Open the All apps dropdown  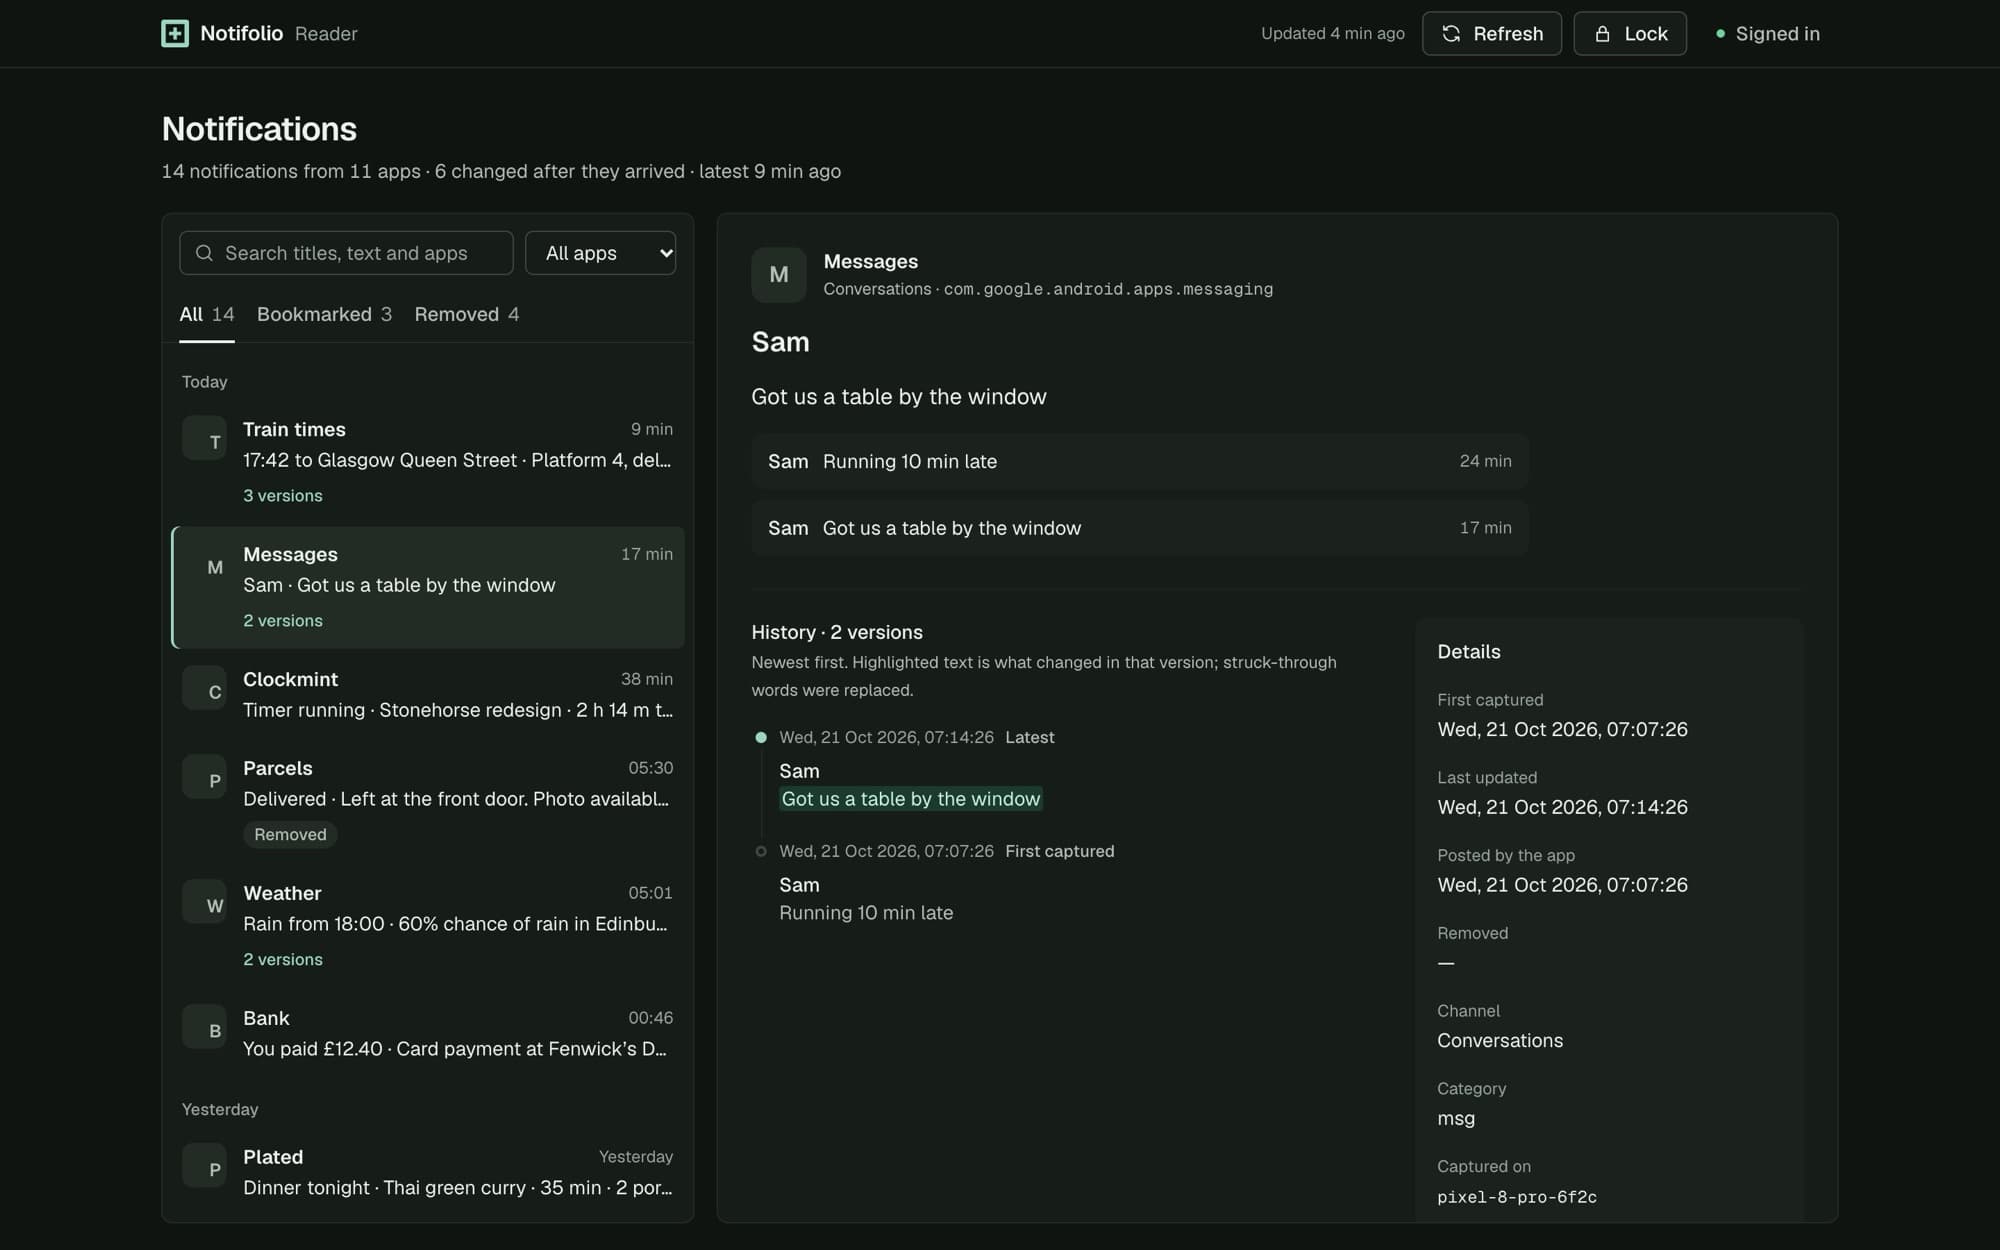pos(600,253)
